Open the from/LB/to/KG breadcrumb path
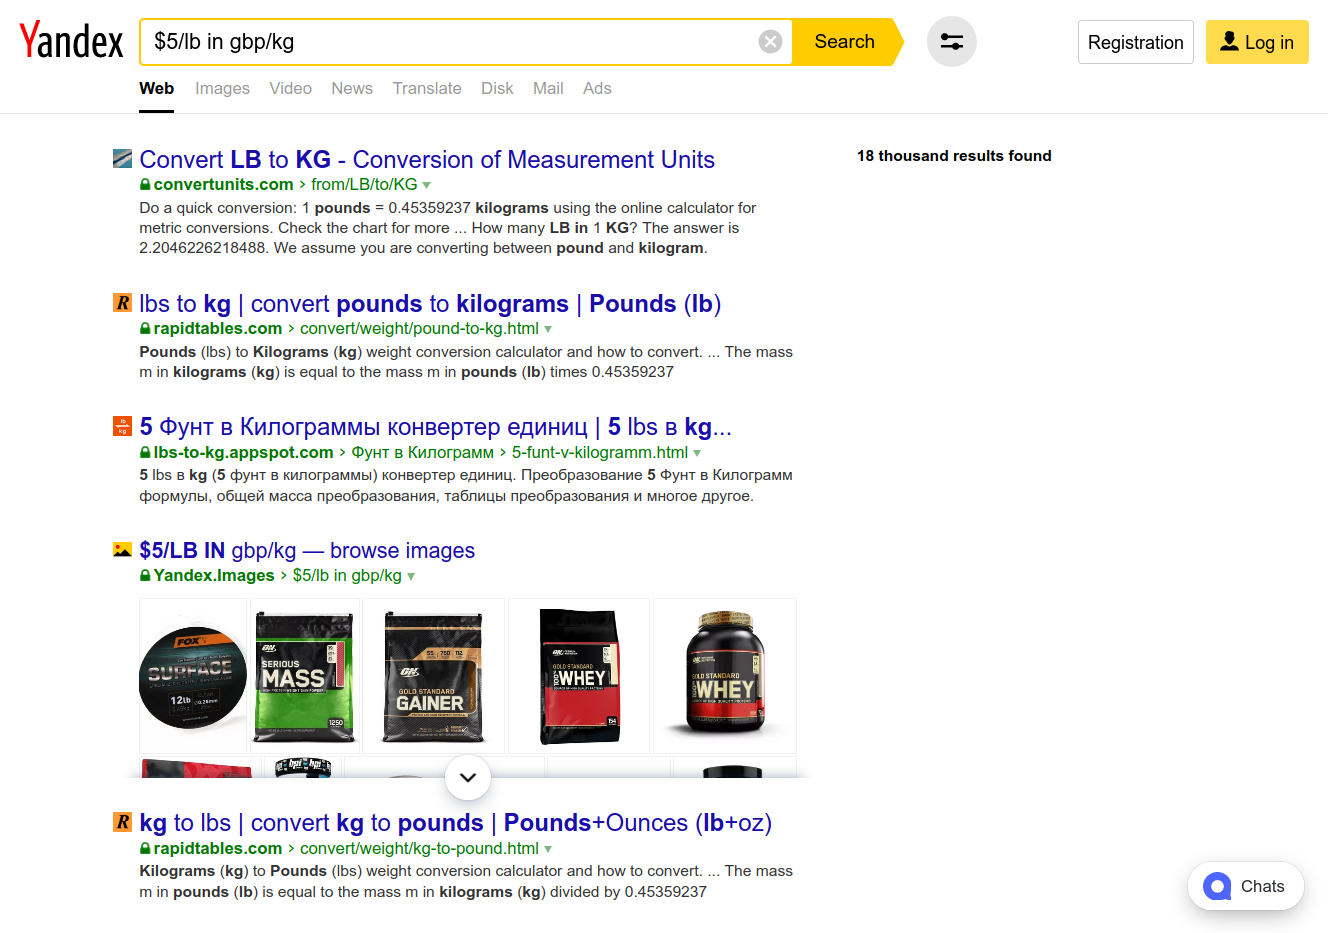 [364, 184]
